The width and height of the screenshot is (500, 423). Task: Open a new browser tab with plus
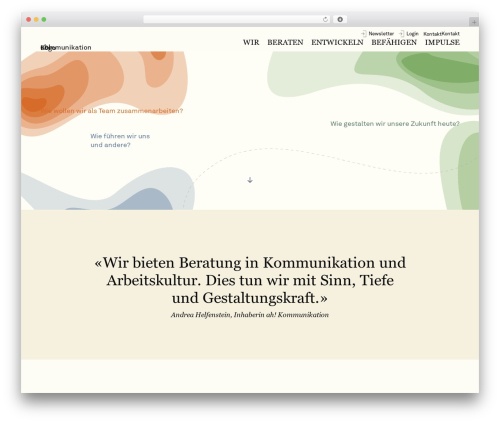tap(474, 22)
